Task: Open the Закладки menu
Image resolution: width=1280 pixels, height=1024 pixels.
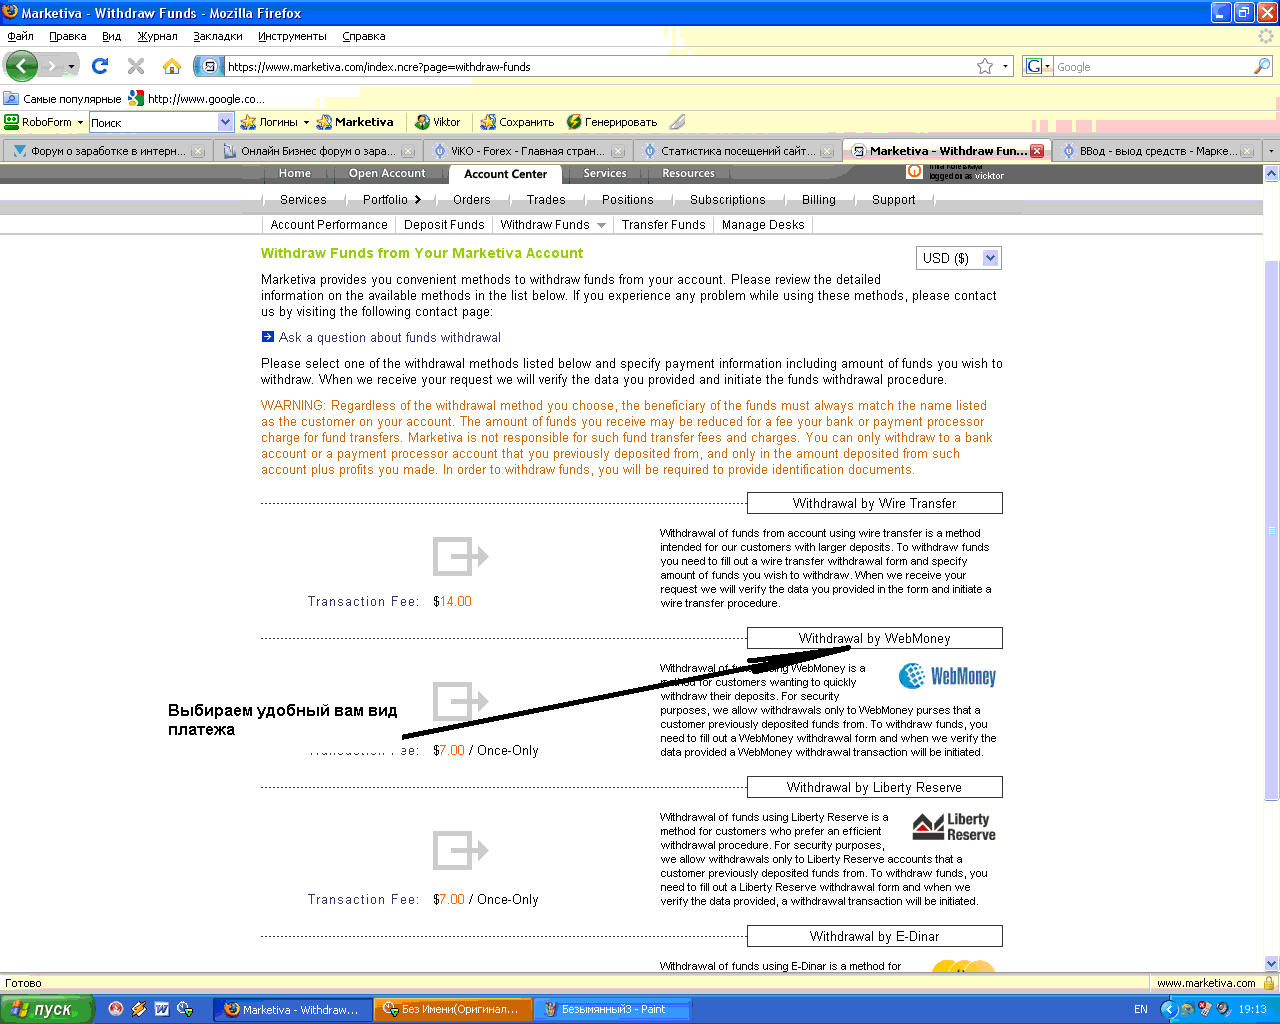Action: 218,36
